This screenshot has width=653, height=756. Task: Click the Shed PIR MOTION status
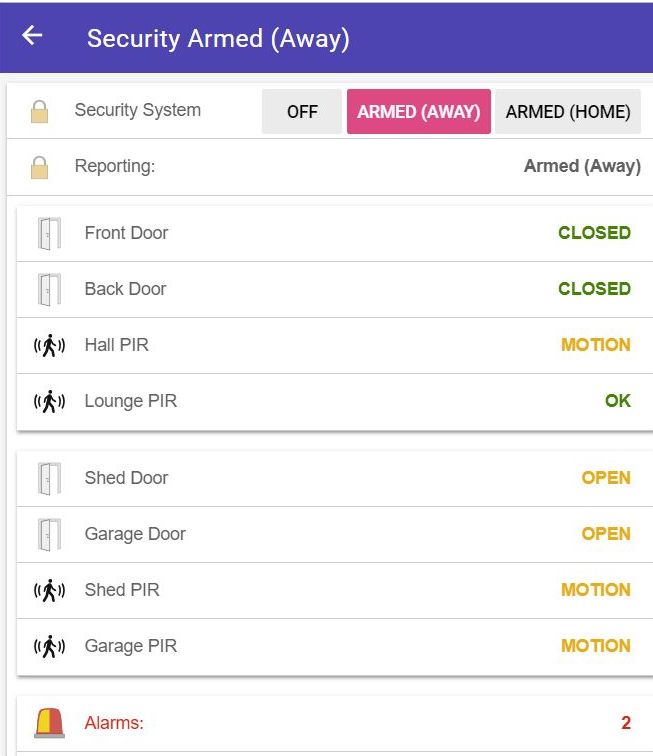596,590
